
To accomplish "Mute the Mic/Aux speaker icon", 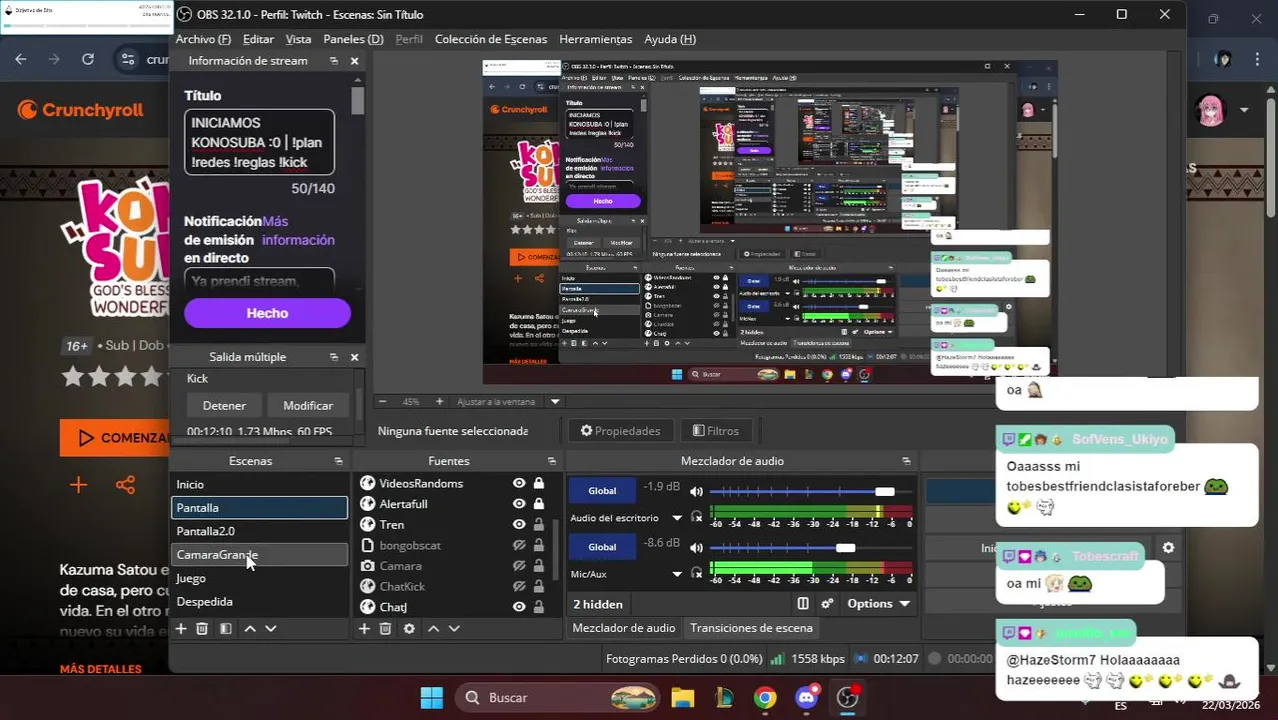I will [696, 547].
